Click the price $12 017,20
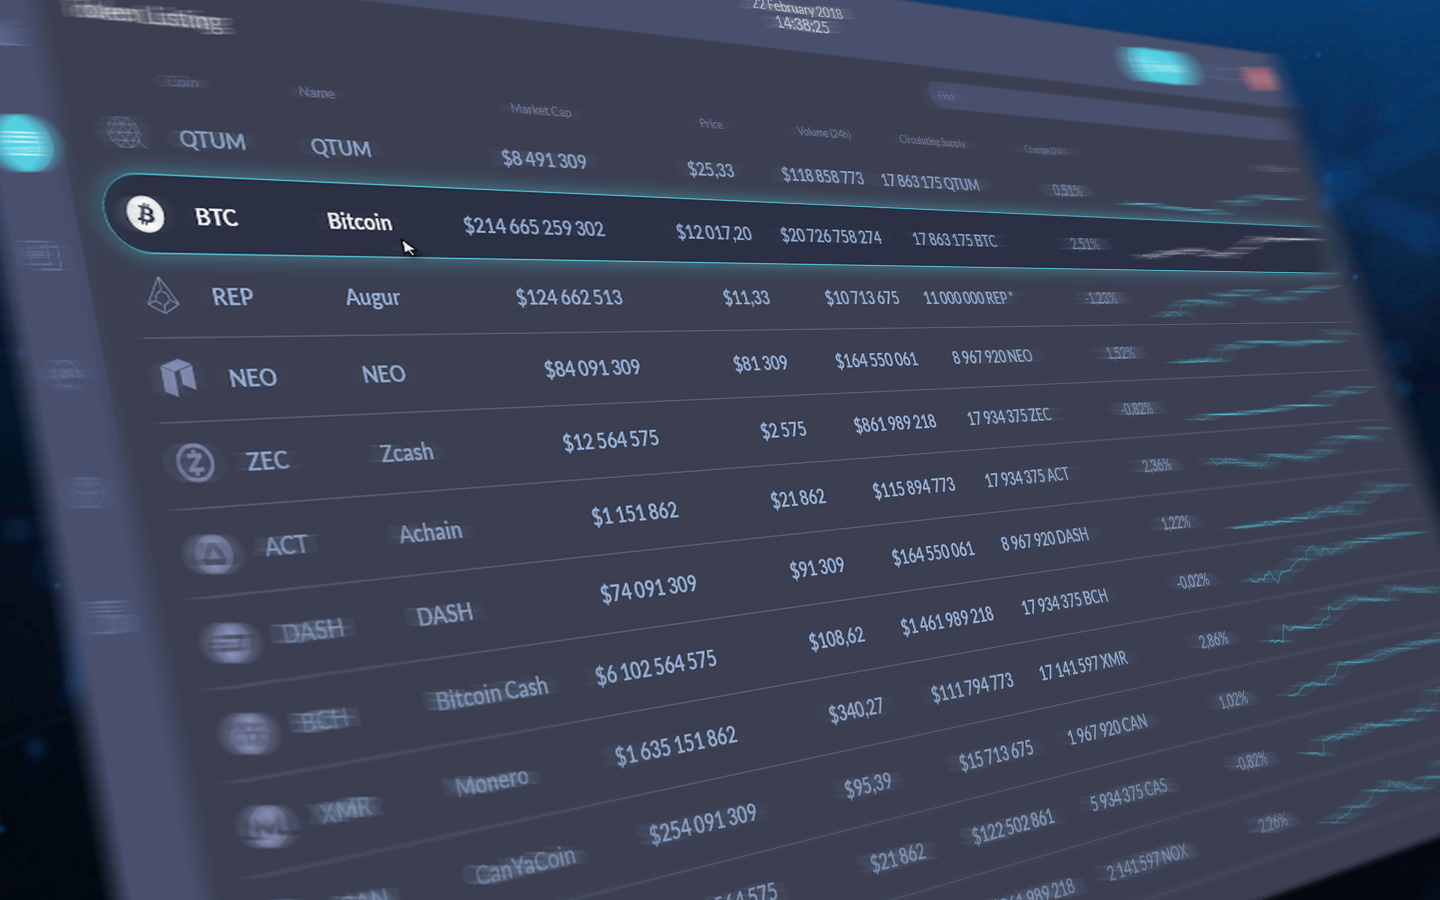1440x900 pixels. tap(713, 233)
